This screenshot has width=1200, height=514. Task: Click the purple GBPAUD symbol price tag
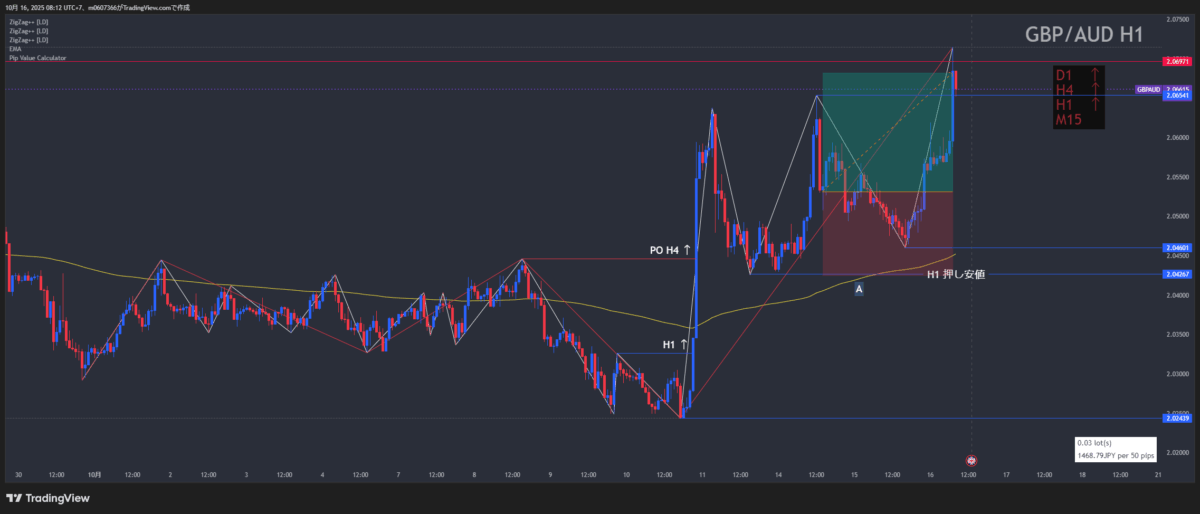(x=1148, y=89)
